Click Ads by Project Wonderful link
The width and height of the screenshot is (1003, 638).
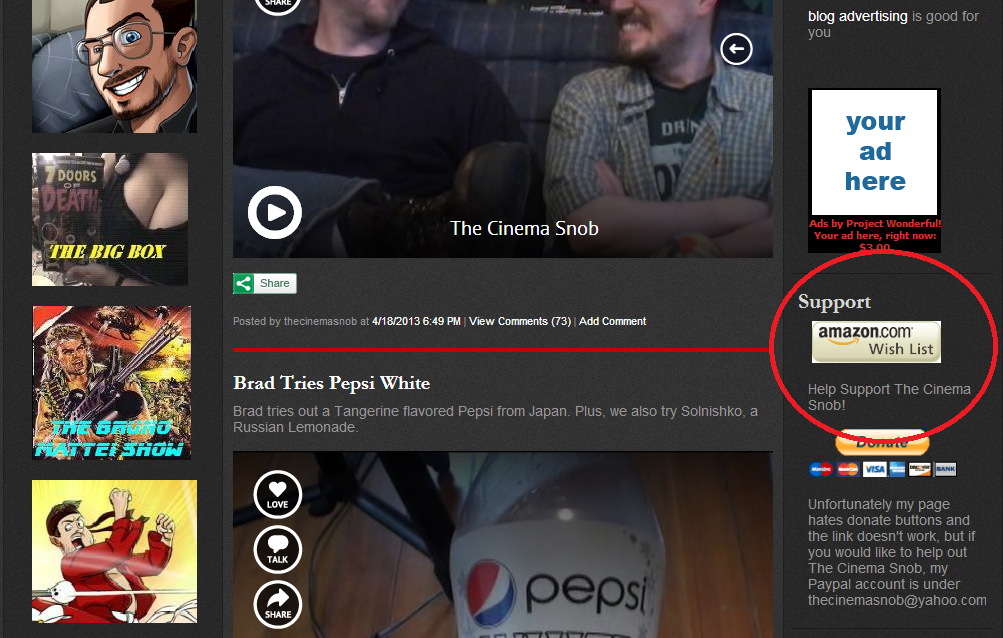pos(874,223)
